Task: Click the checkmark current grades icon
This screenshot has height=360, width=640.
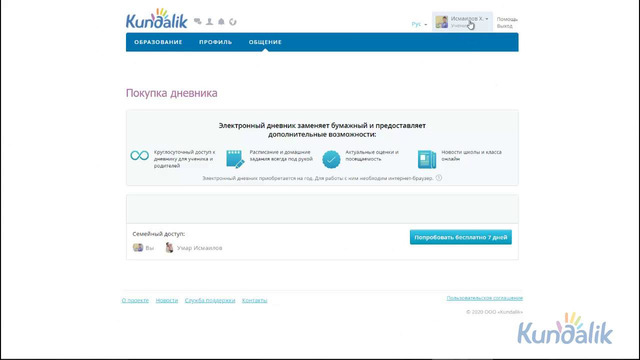Action: click(x=331, y=159)
